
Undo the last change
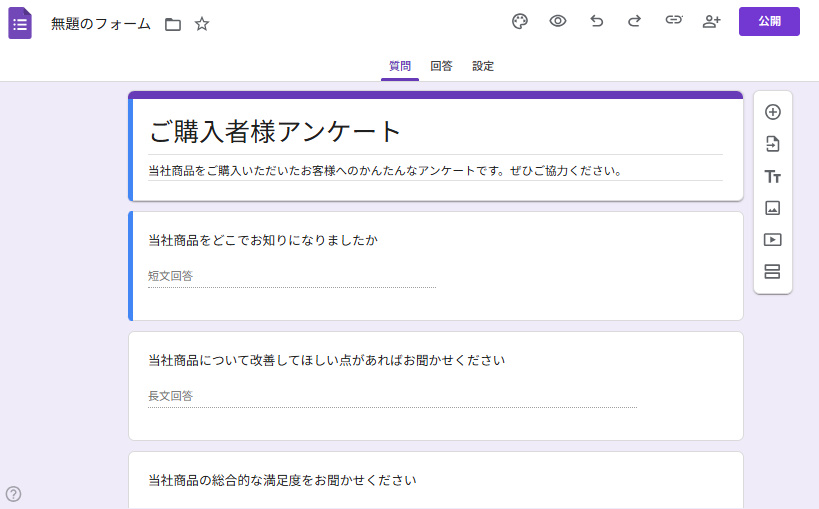click(x=597, y=21)
